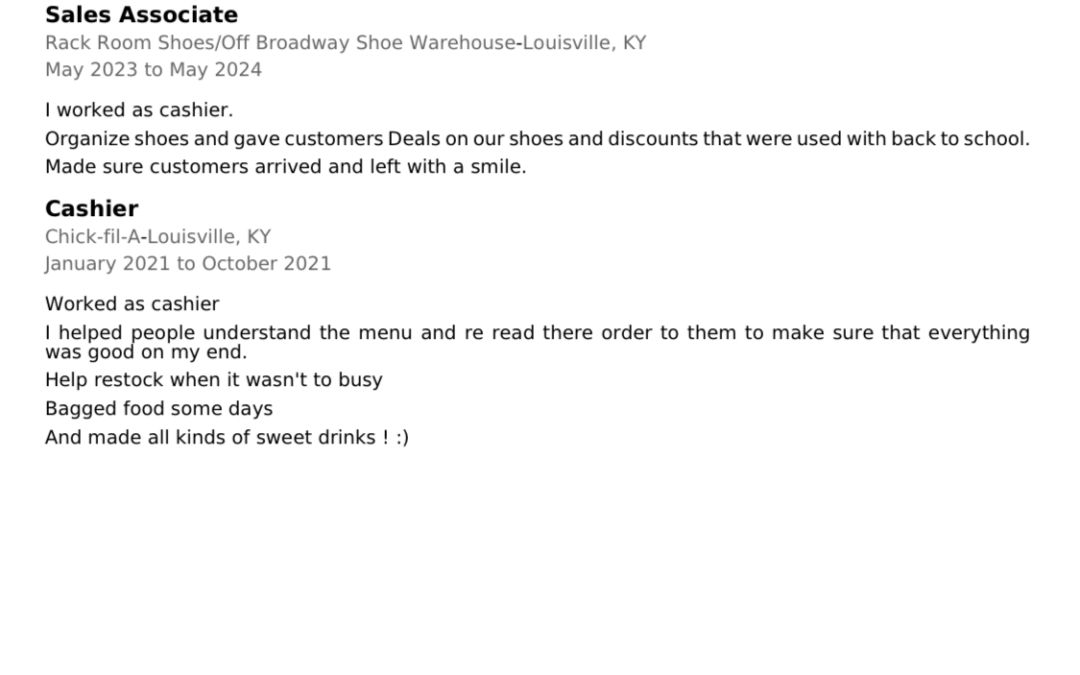1080x675 pixels.
Task: Select the January 2021 to October 2021 line
Action: click(187, 264)
